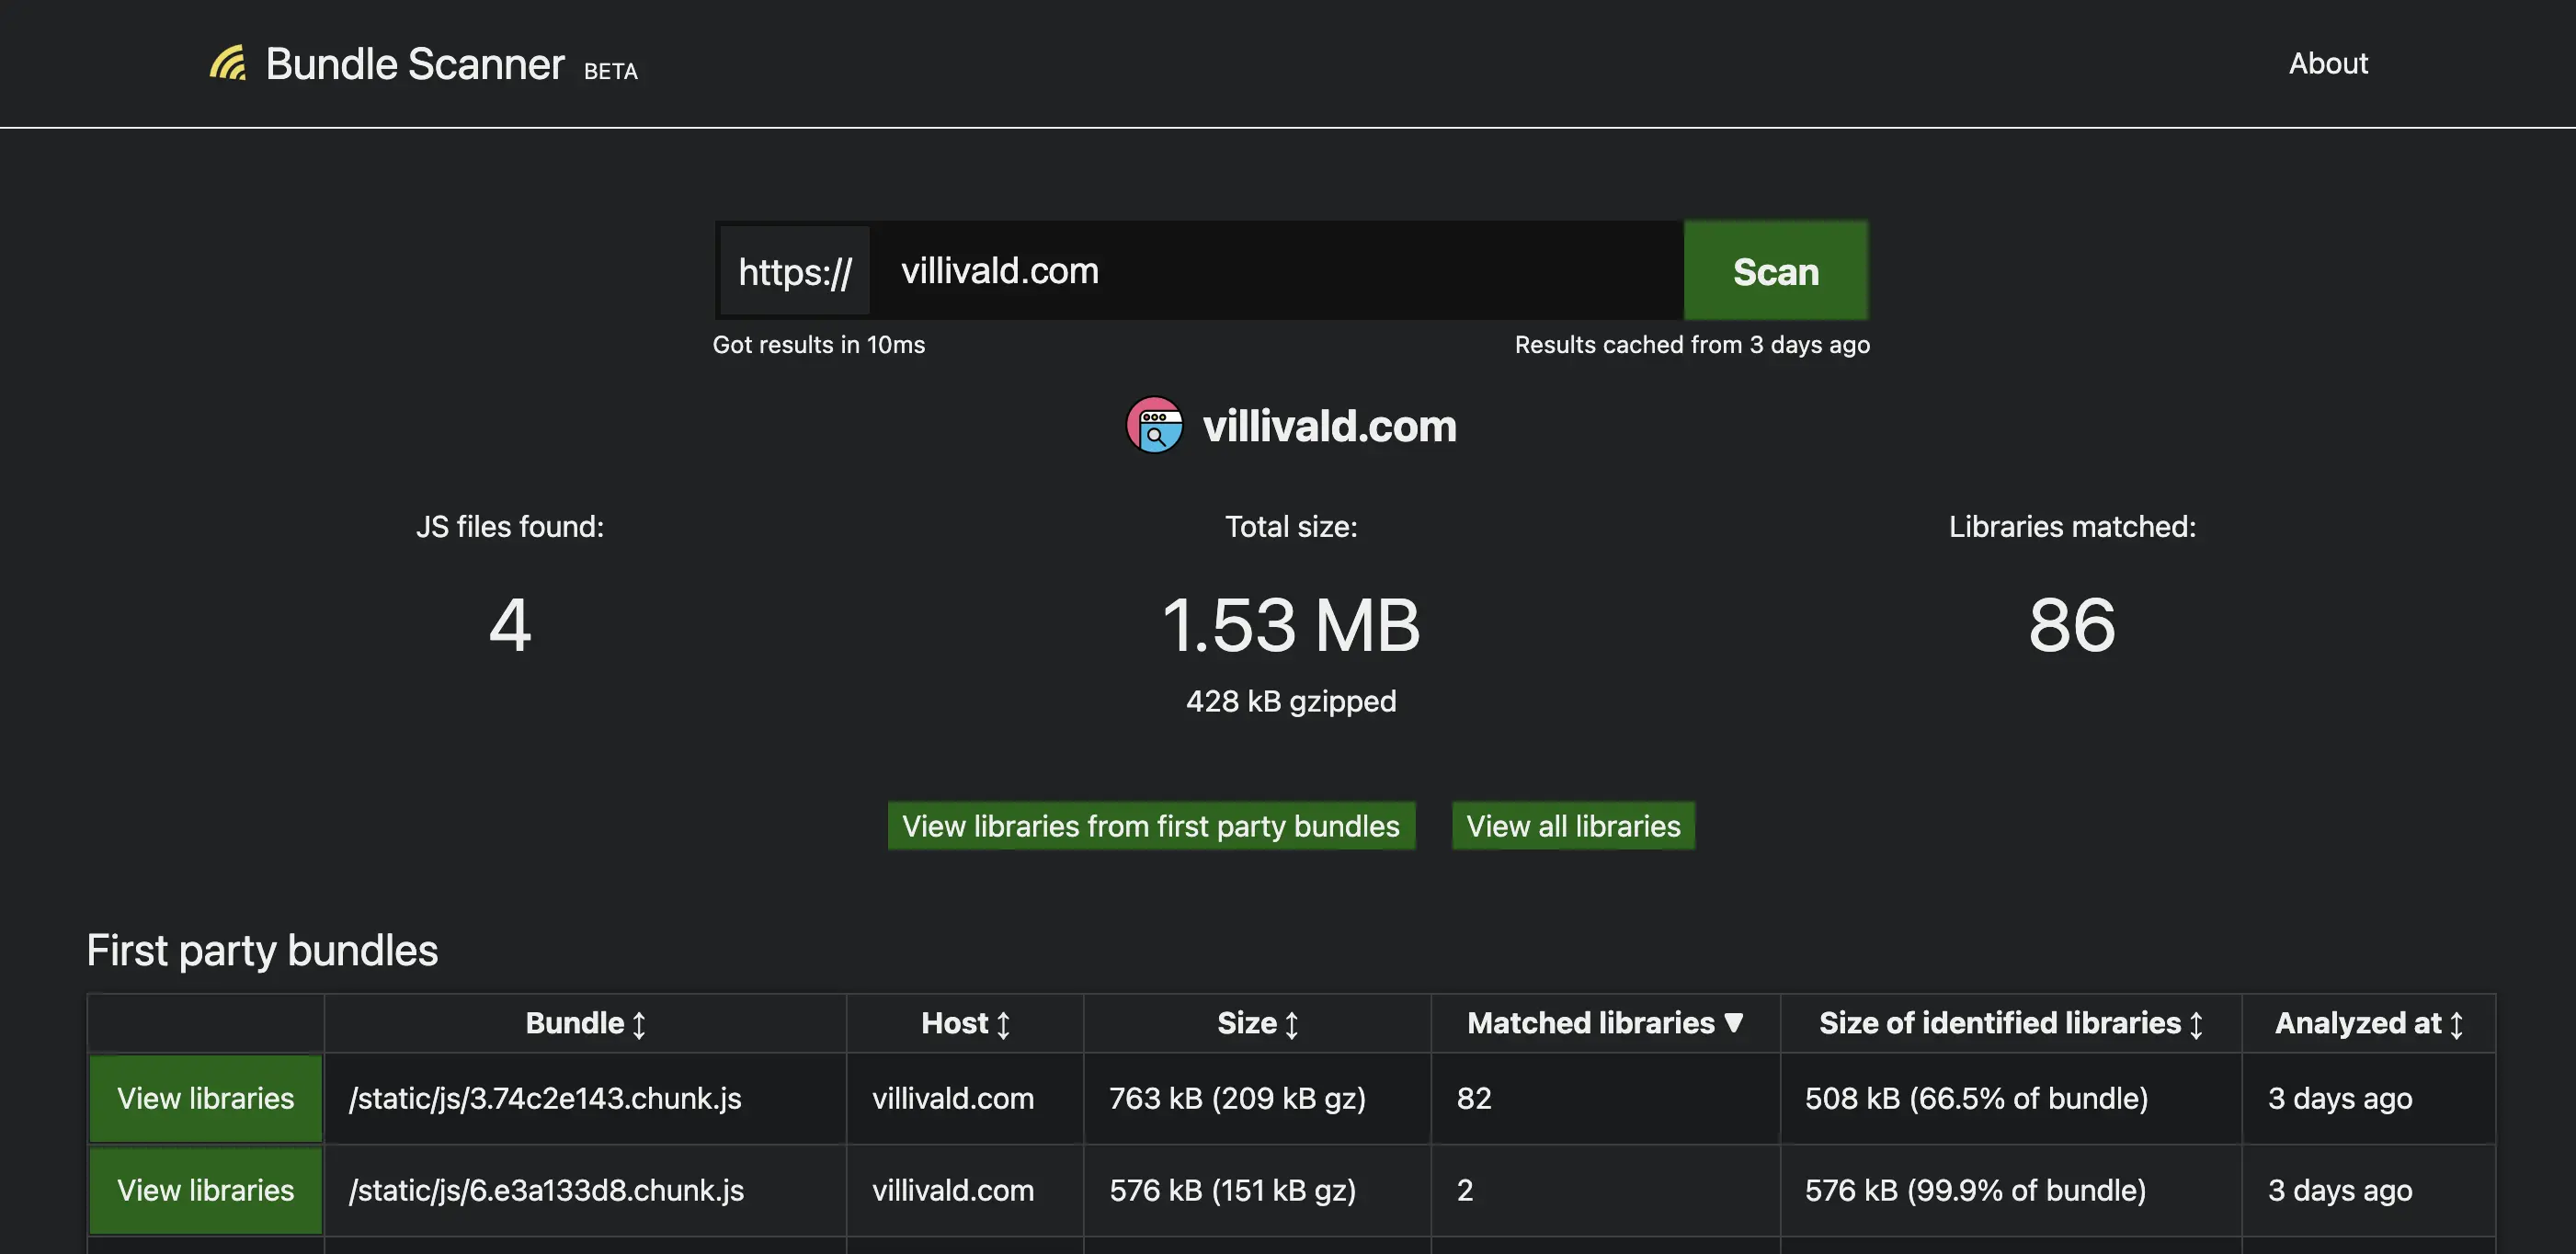Image resolution: width=2576 pixels, height=1254 pixels.
Task: Click the Bundle Scanner logo icon
Action: (x=228, y=63)
